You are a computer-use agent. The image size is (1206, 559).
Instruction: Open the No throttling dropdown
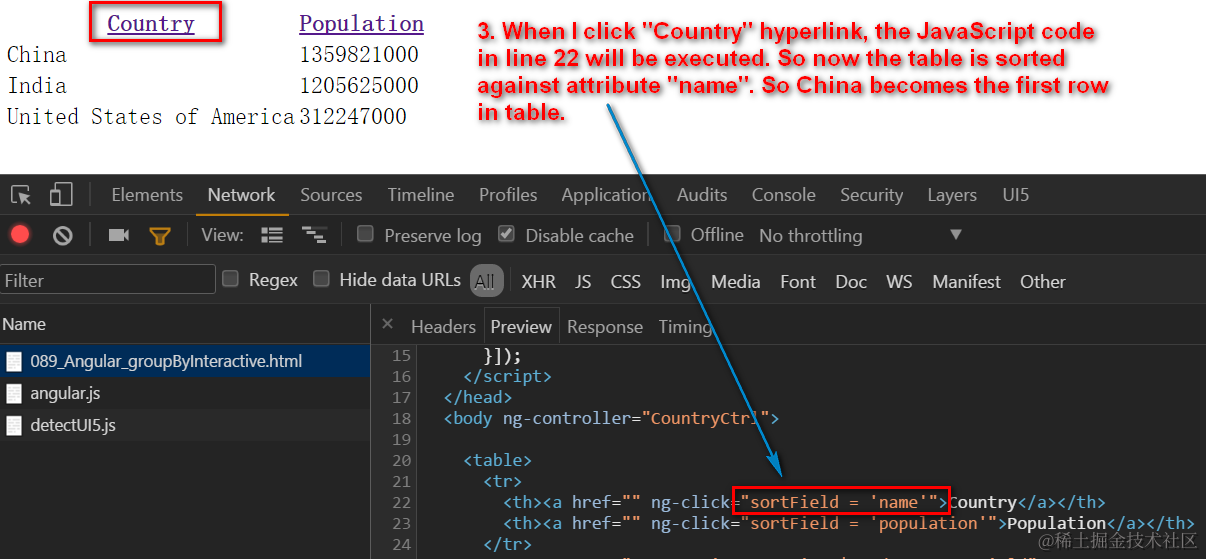pyautogui.click(x=861, y=236)
